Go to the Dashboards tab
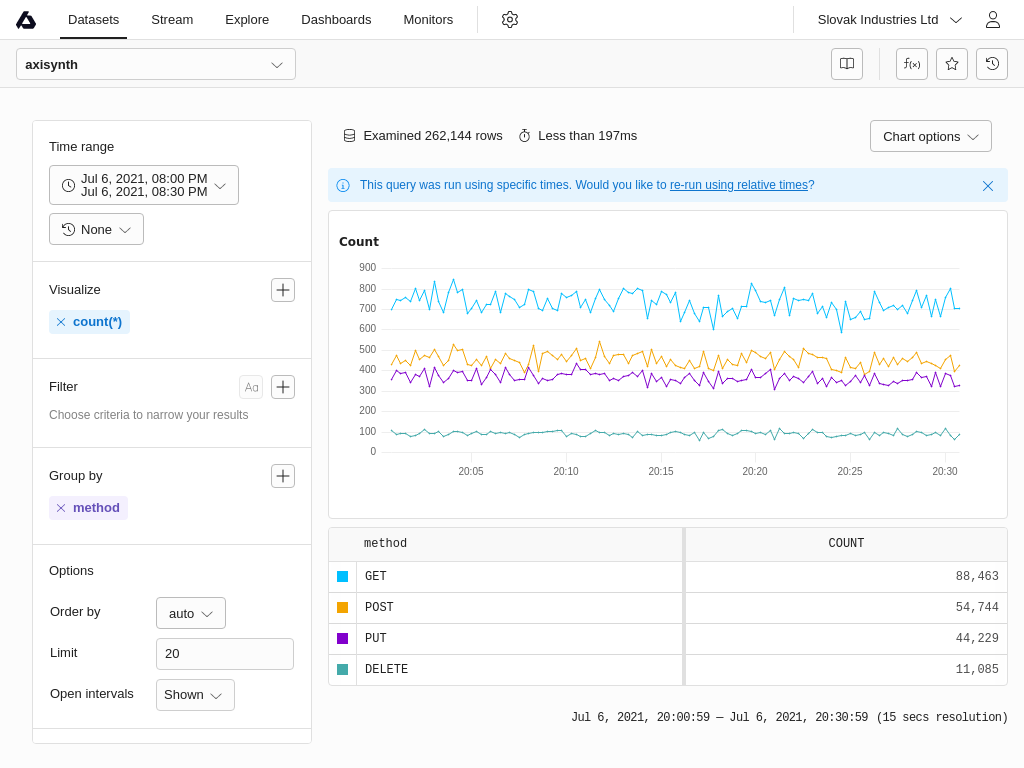 pyautogui.click(x=336, y=20)
